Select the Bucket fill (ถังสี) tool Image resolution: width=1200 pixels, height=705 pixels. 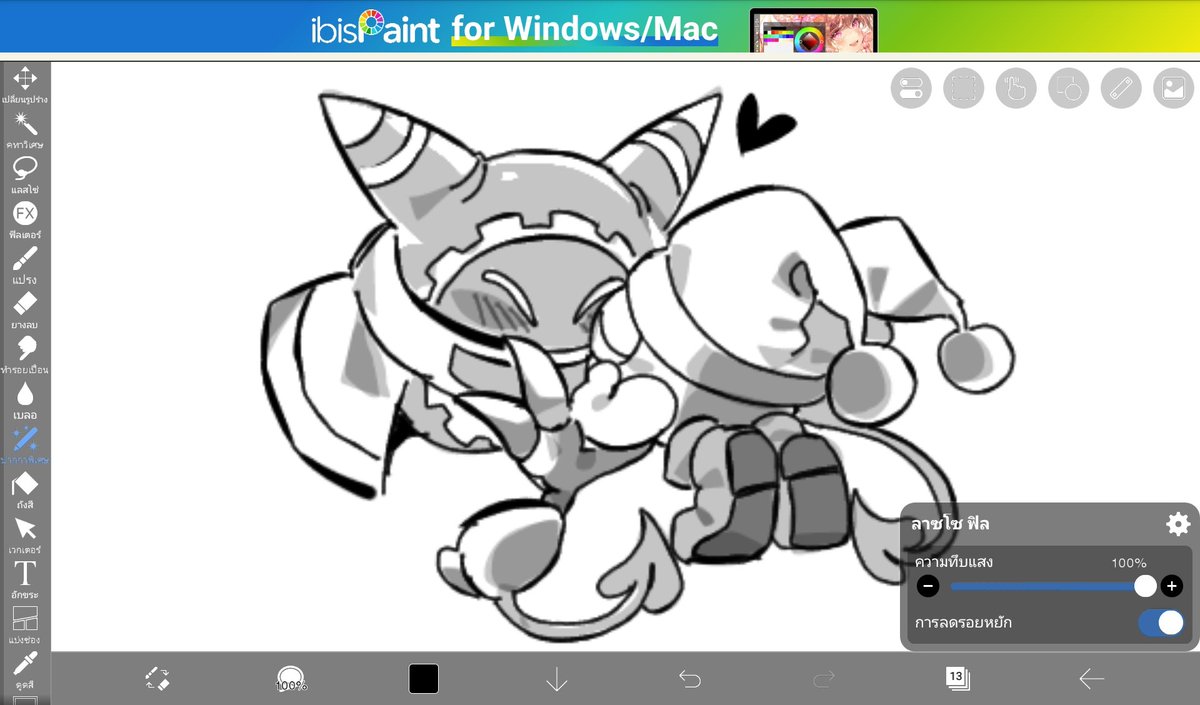point(25,490)
